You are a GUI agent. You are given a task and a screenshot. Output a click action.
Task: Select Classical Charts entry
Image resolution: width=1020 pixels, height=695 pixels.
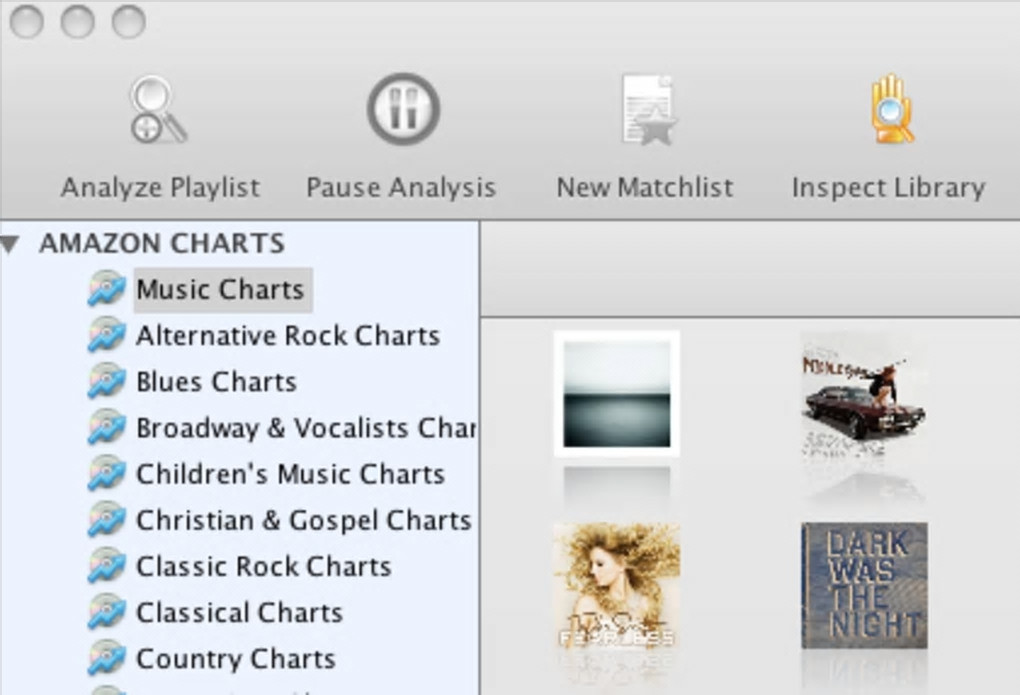[x=239, y=613]
